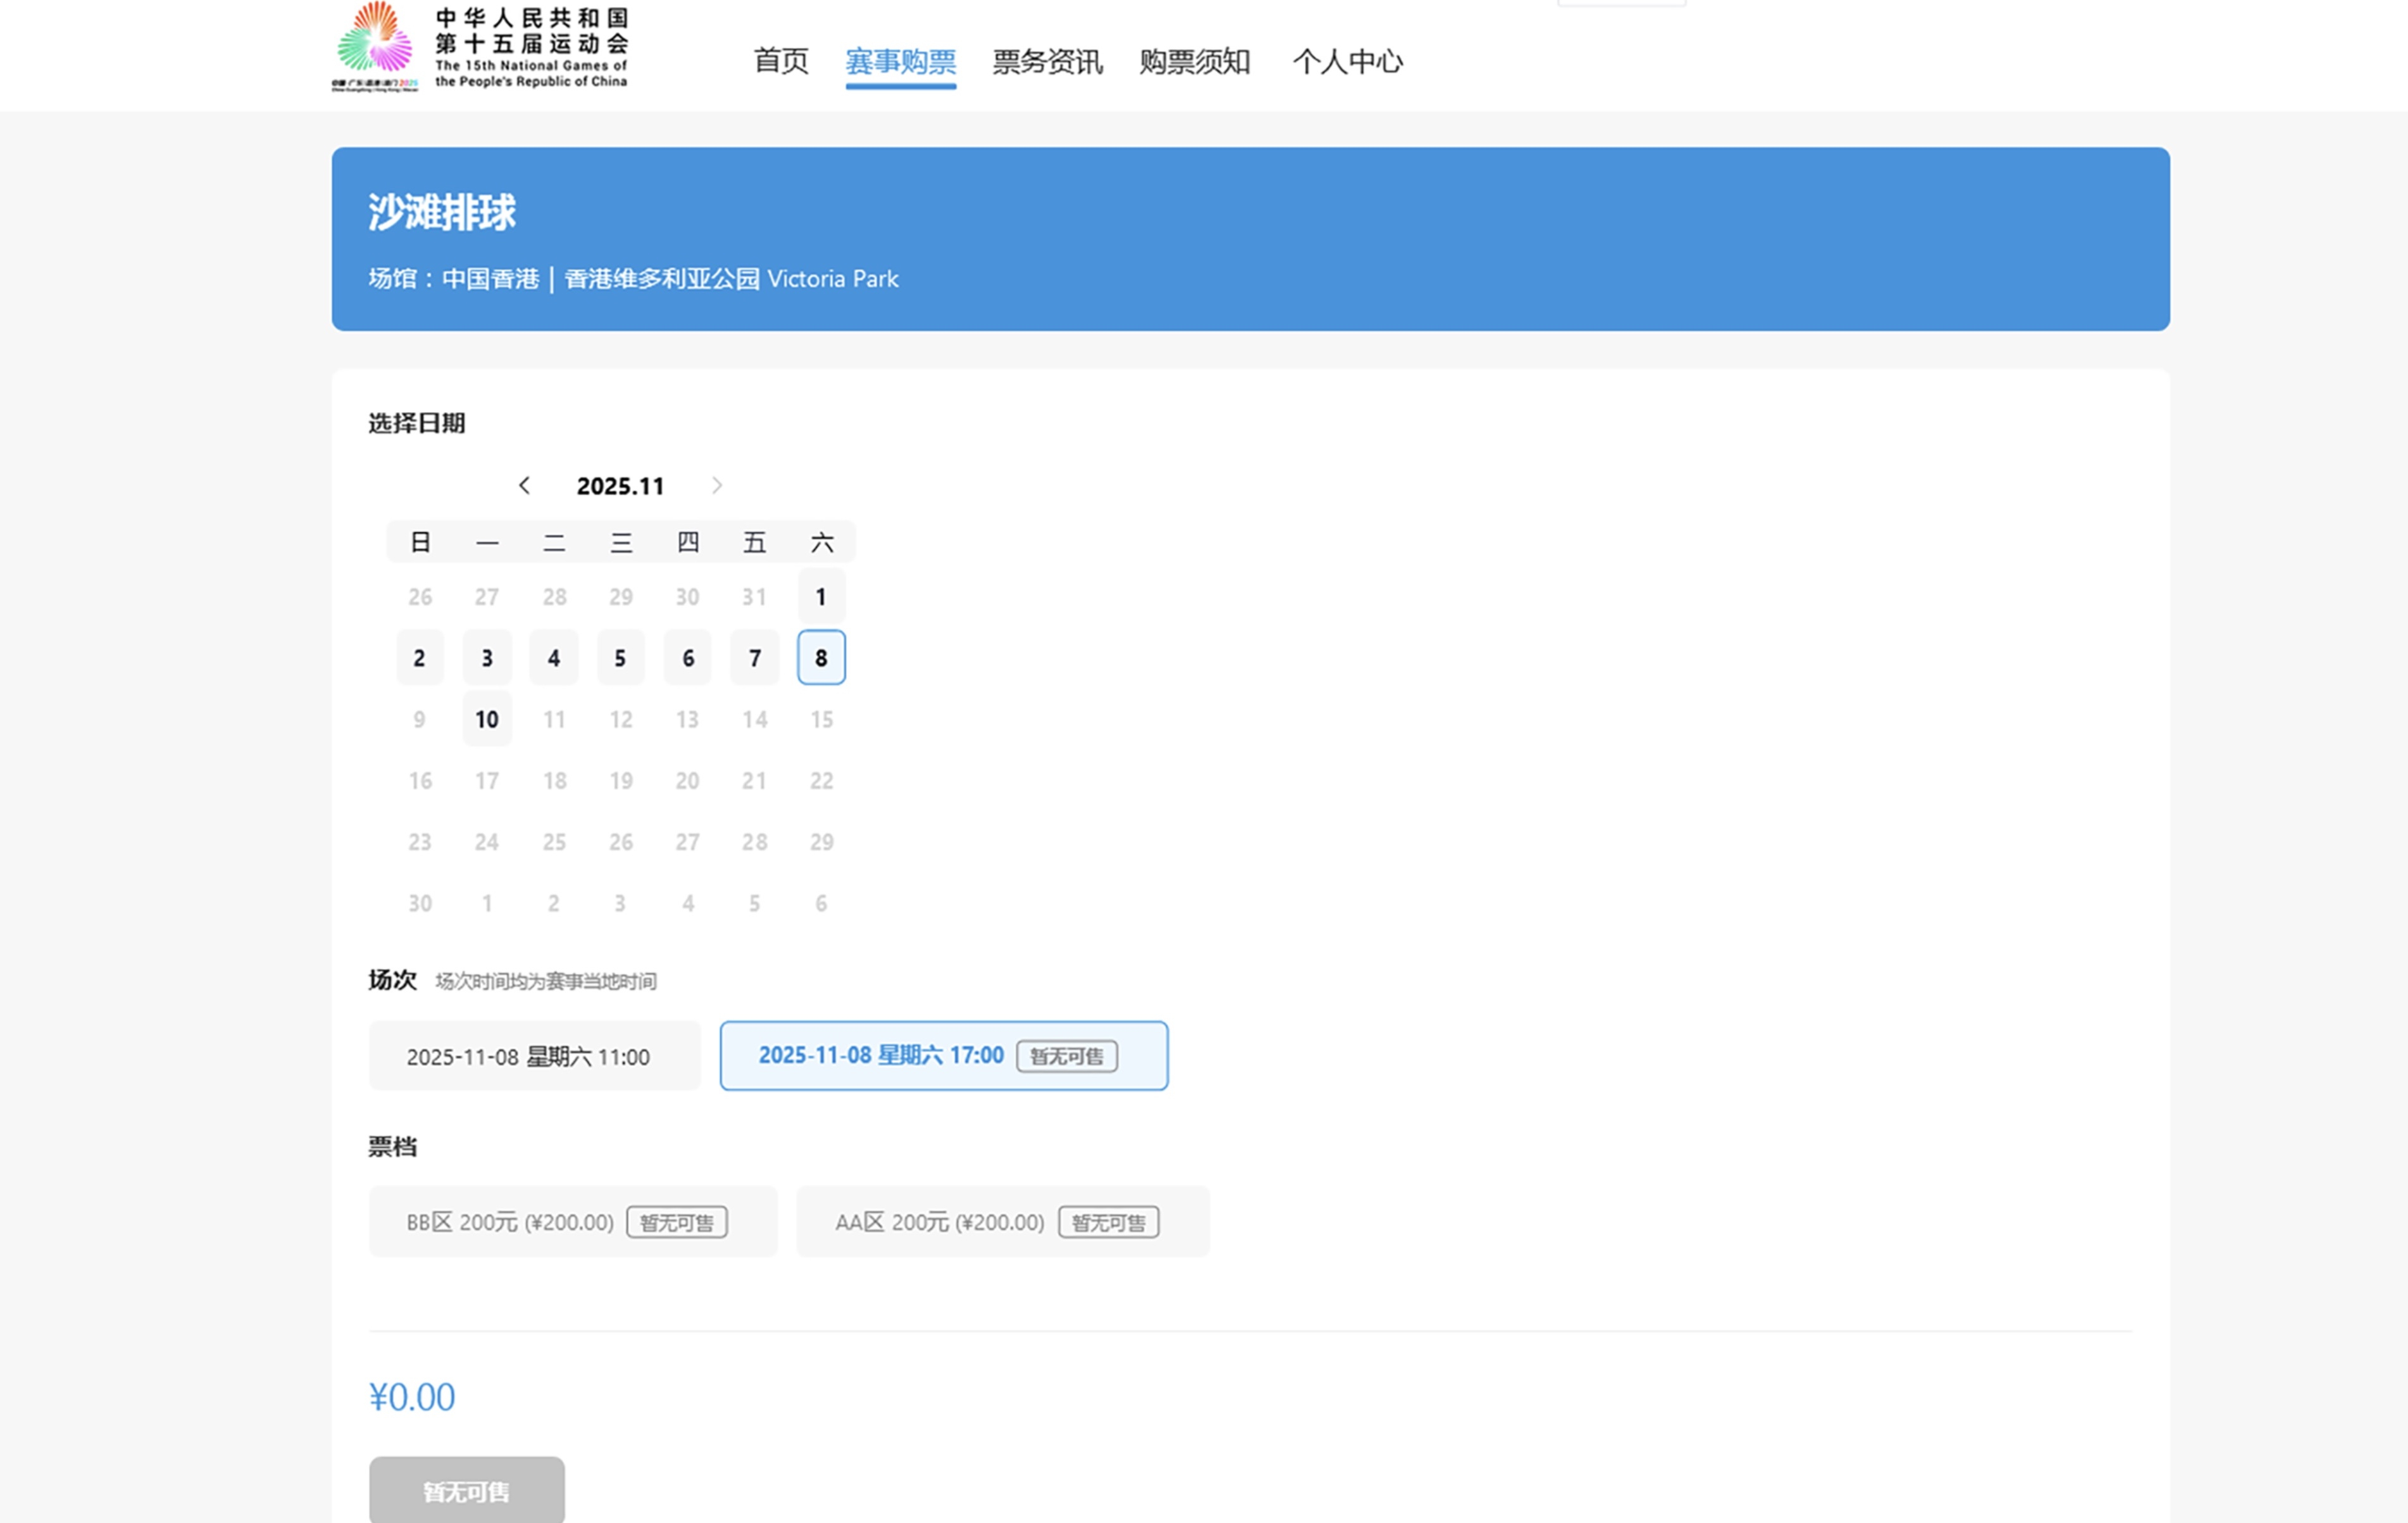Select BB区 200元 ticket tier
Screen dimensions: 2408x1523
click(573, 1222)
